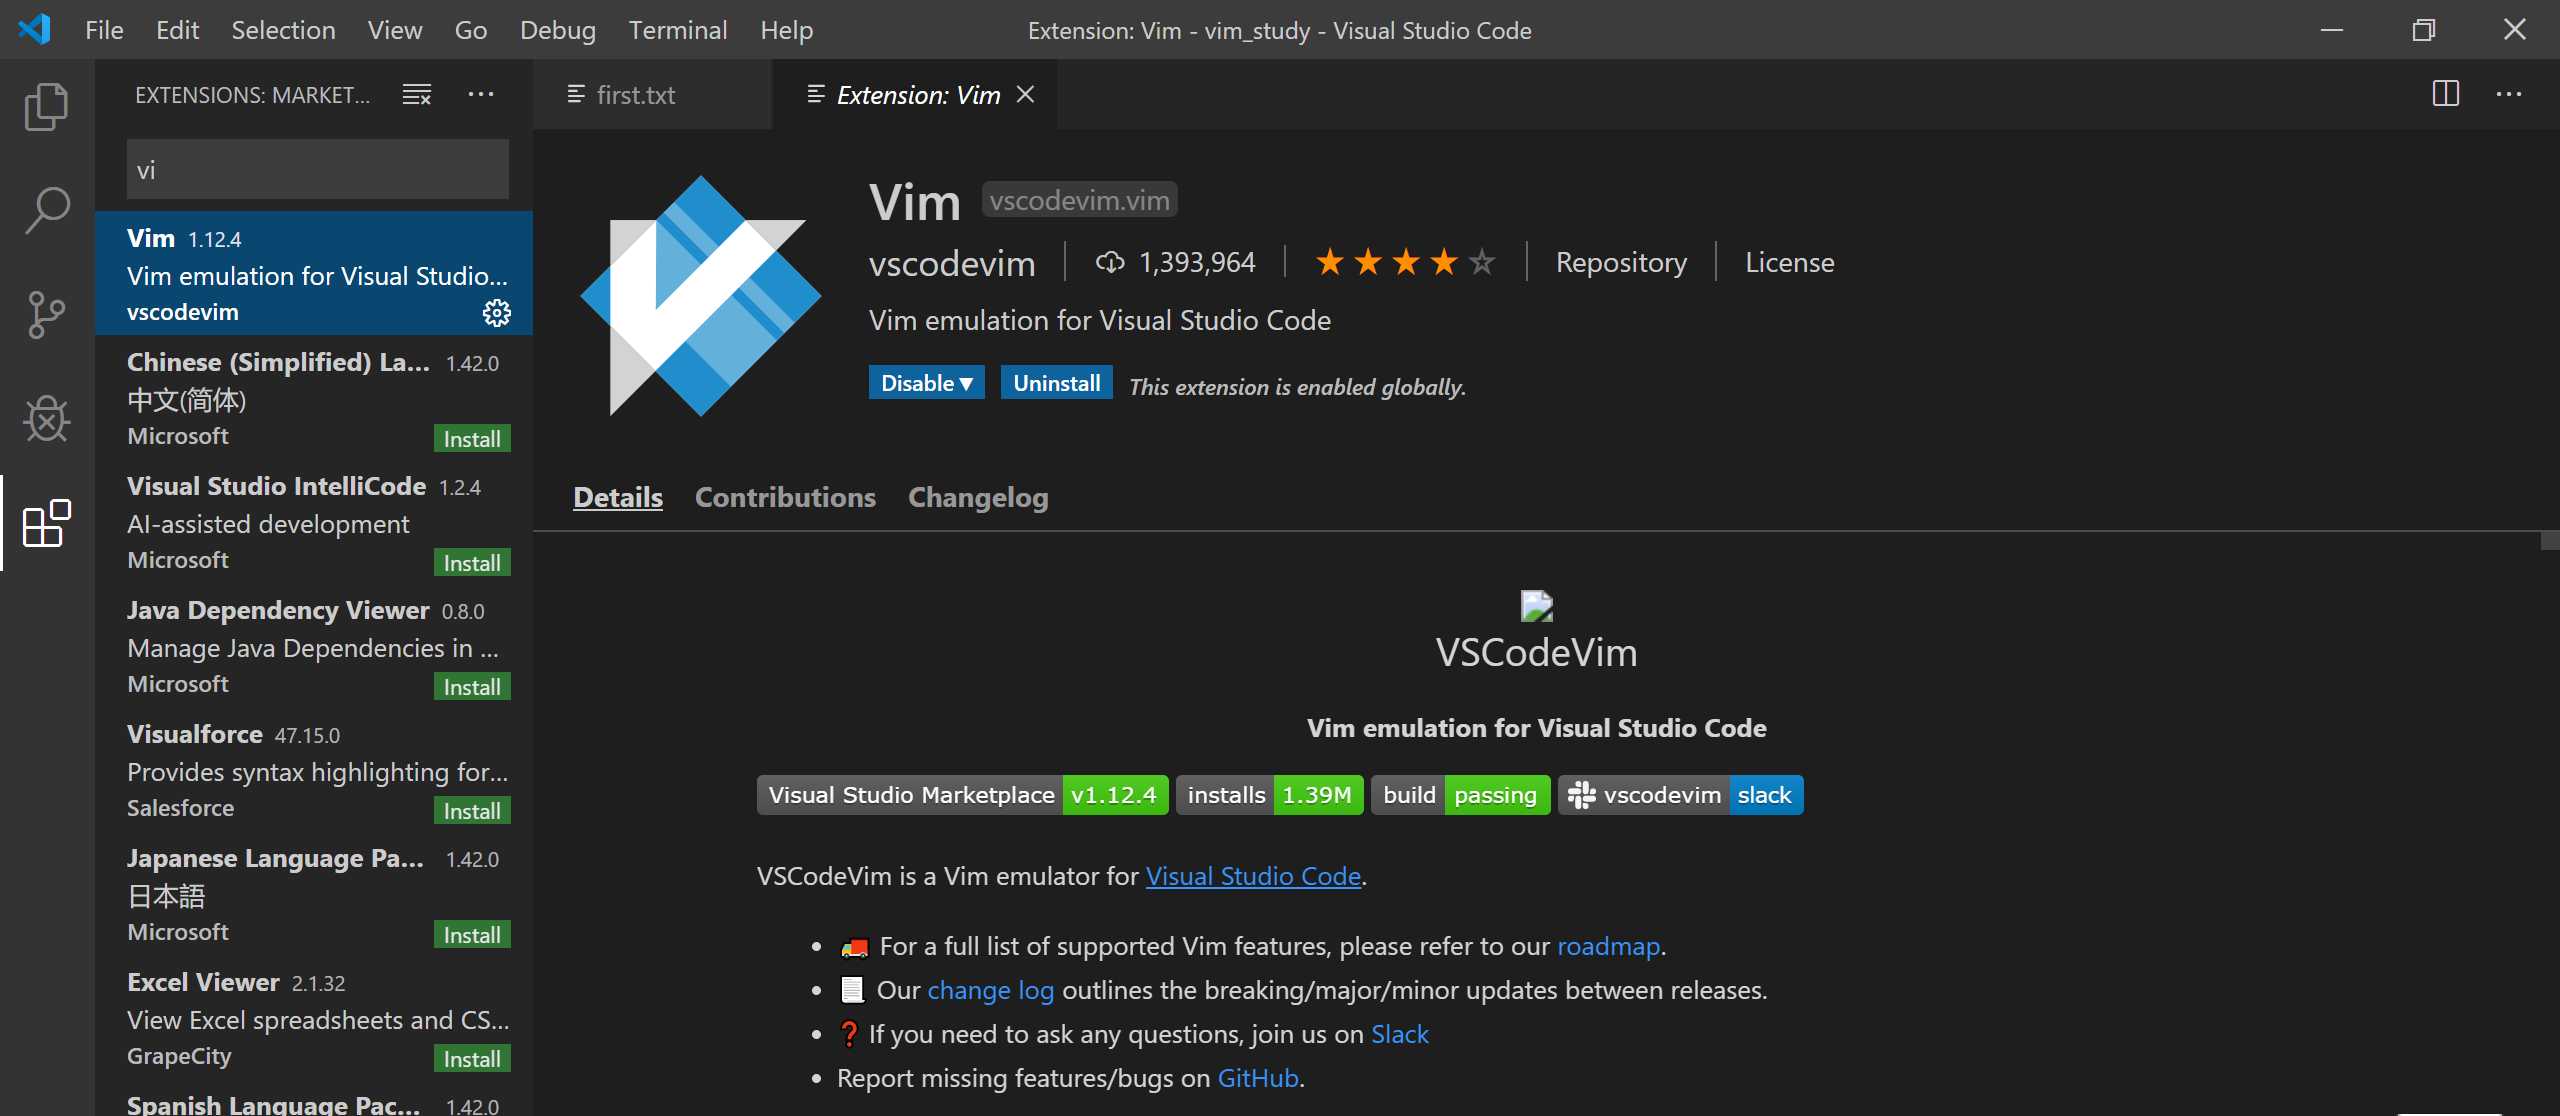
Task: Open the Repository link
Action: click(x=1621, y=262)
